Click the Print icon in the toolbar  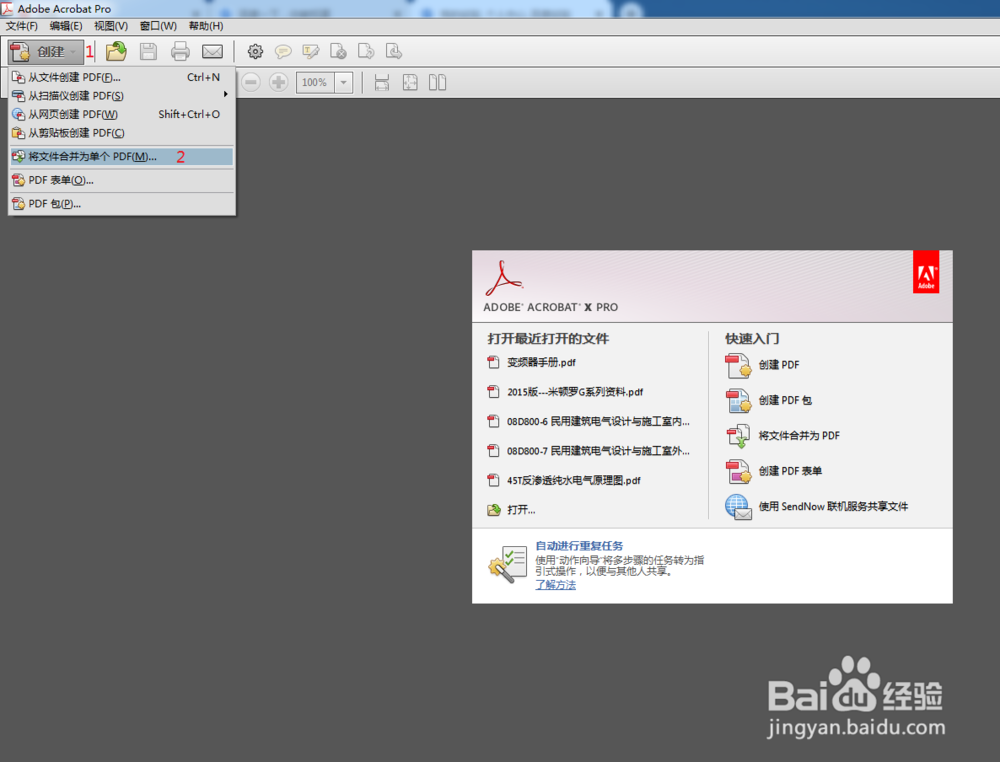(180, 52)
